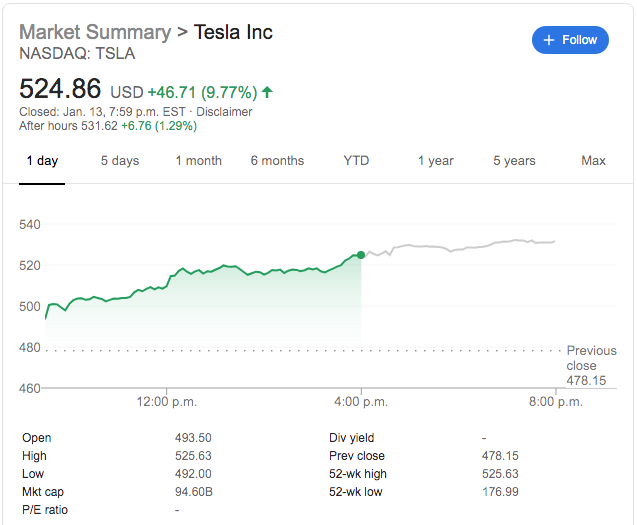Switch to 1 year range
The height and width of the screenshot is (525, 637).
[435, 161]
